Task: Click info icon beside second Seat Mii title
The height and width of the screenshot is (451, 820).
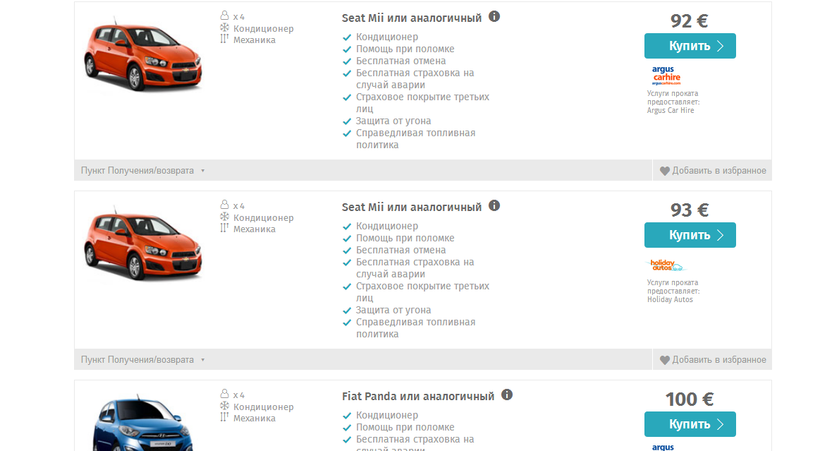Action: [x=495, y=206]
